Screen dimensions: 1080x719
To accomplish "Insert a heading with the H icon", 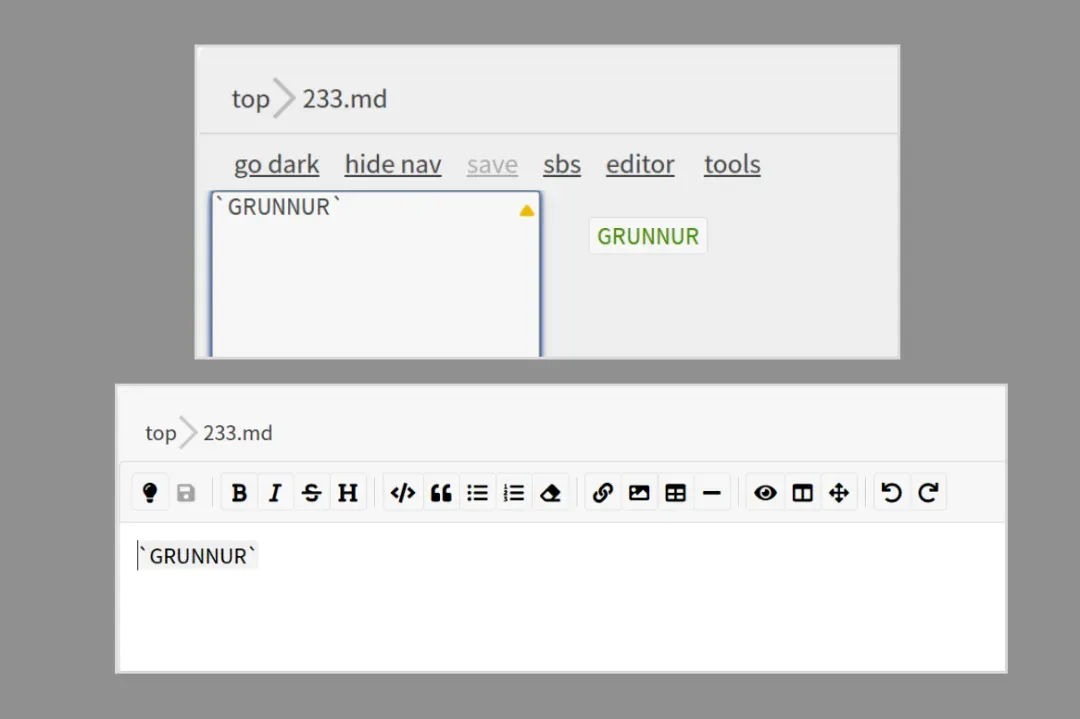I will tap(348, 492).
